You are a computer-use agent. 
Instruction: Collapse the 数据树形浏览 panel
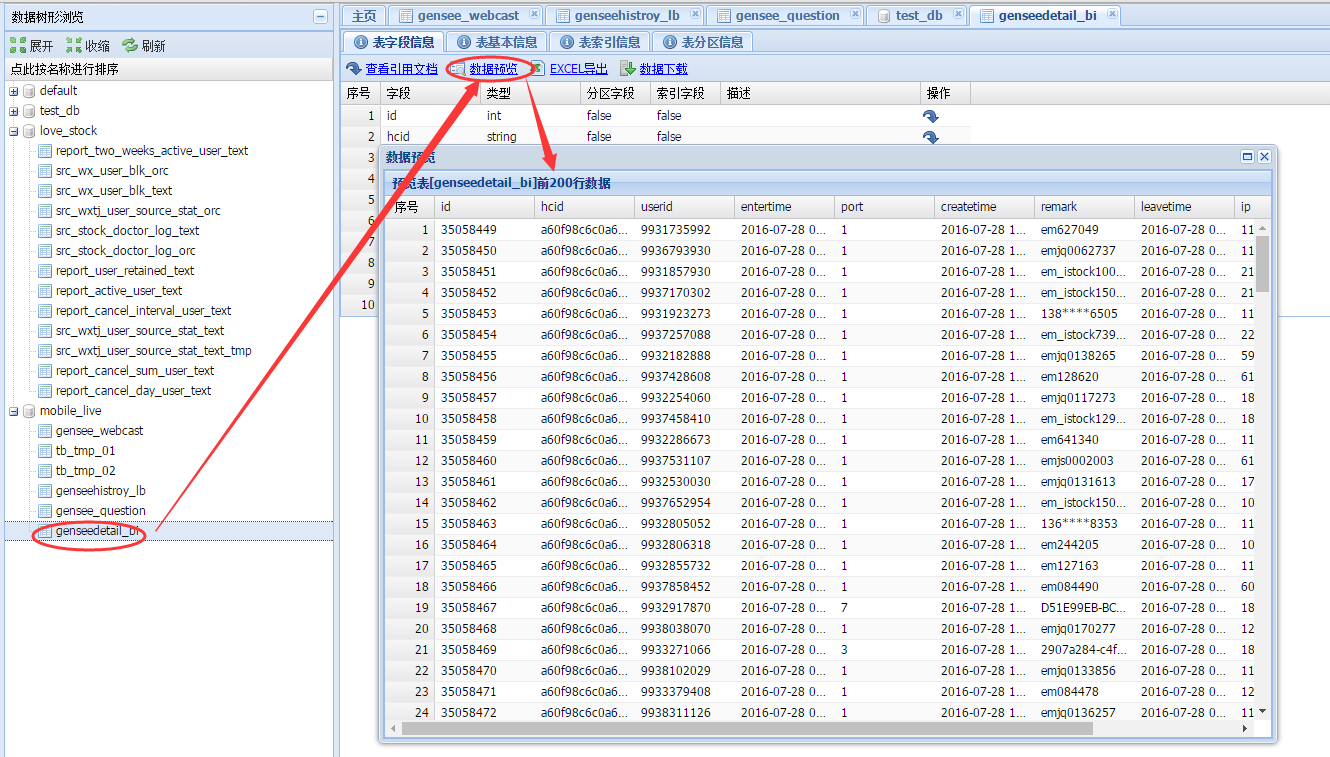320,16
